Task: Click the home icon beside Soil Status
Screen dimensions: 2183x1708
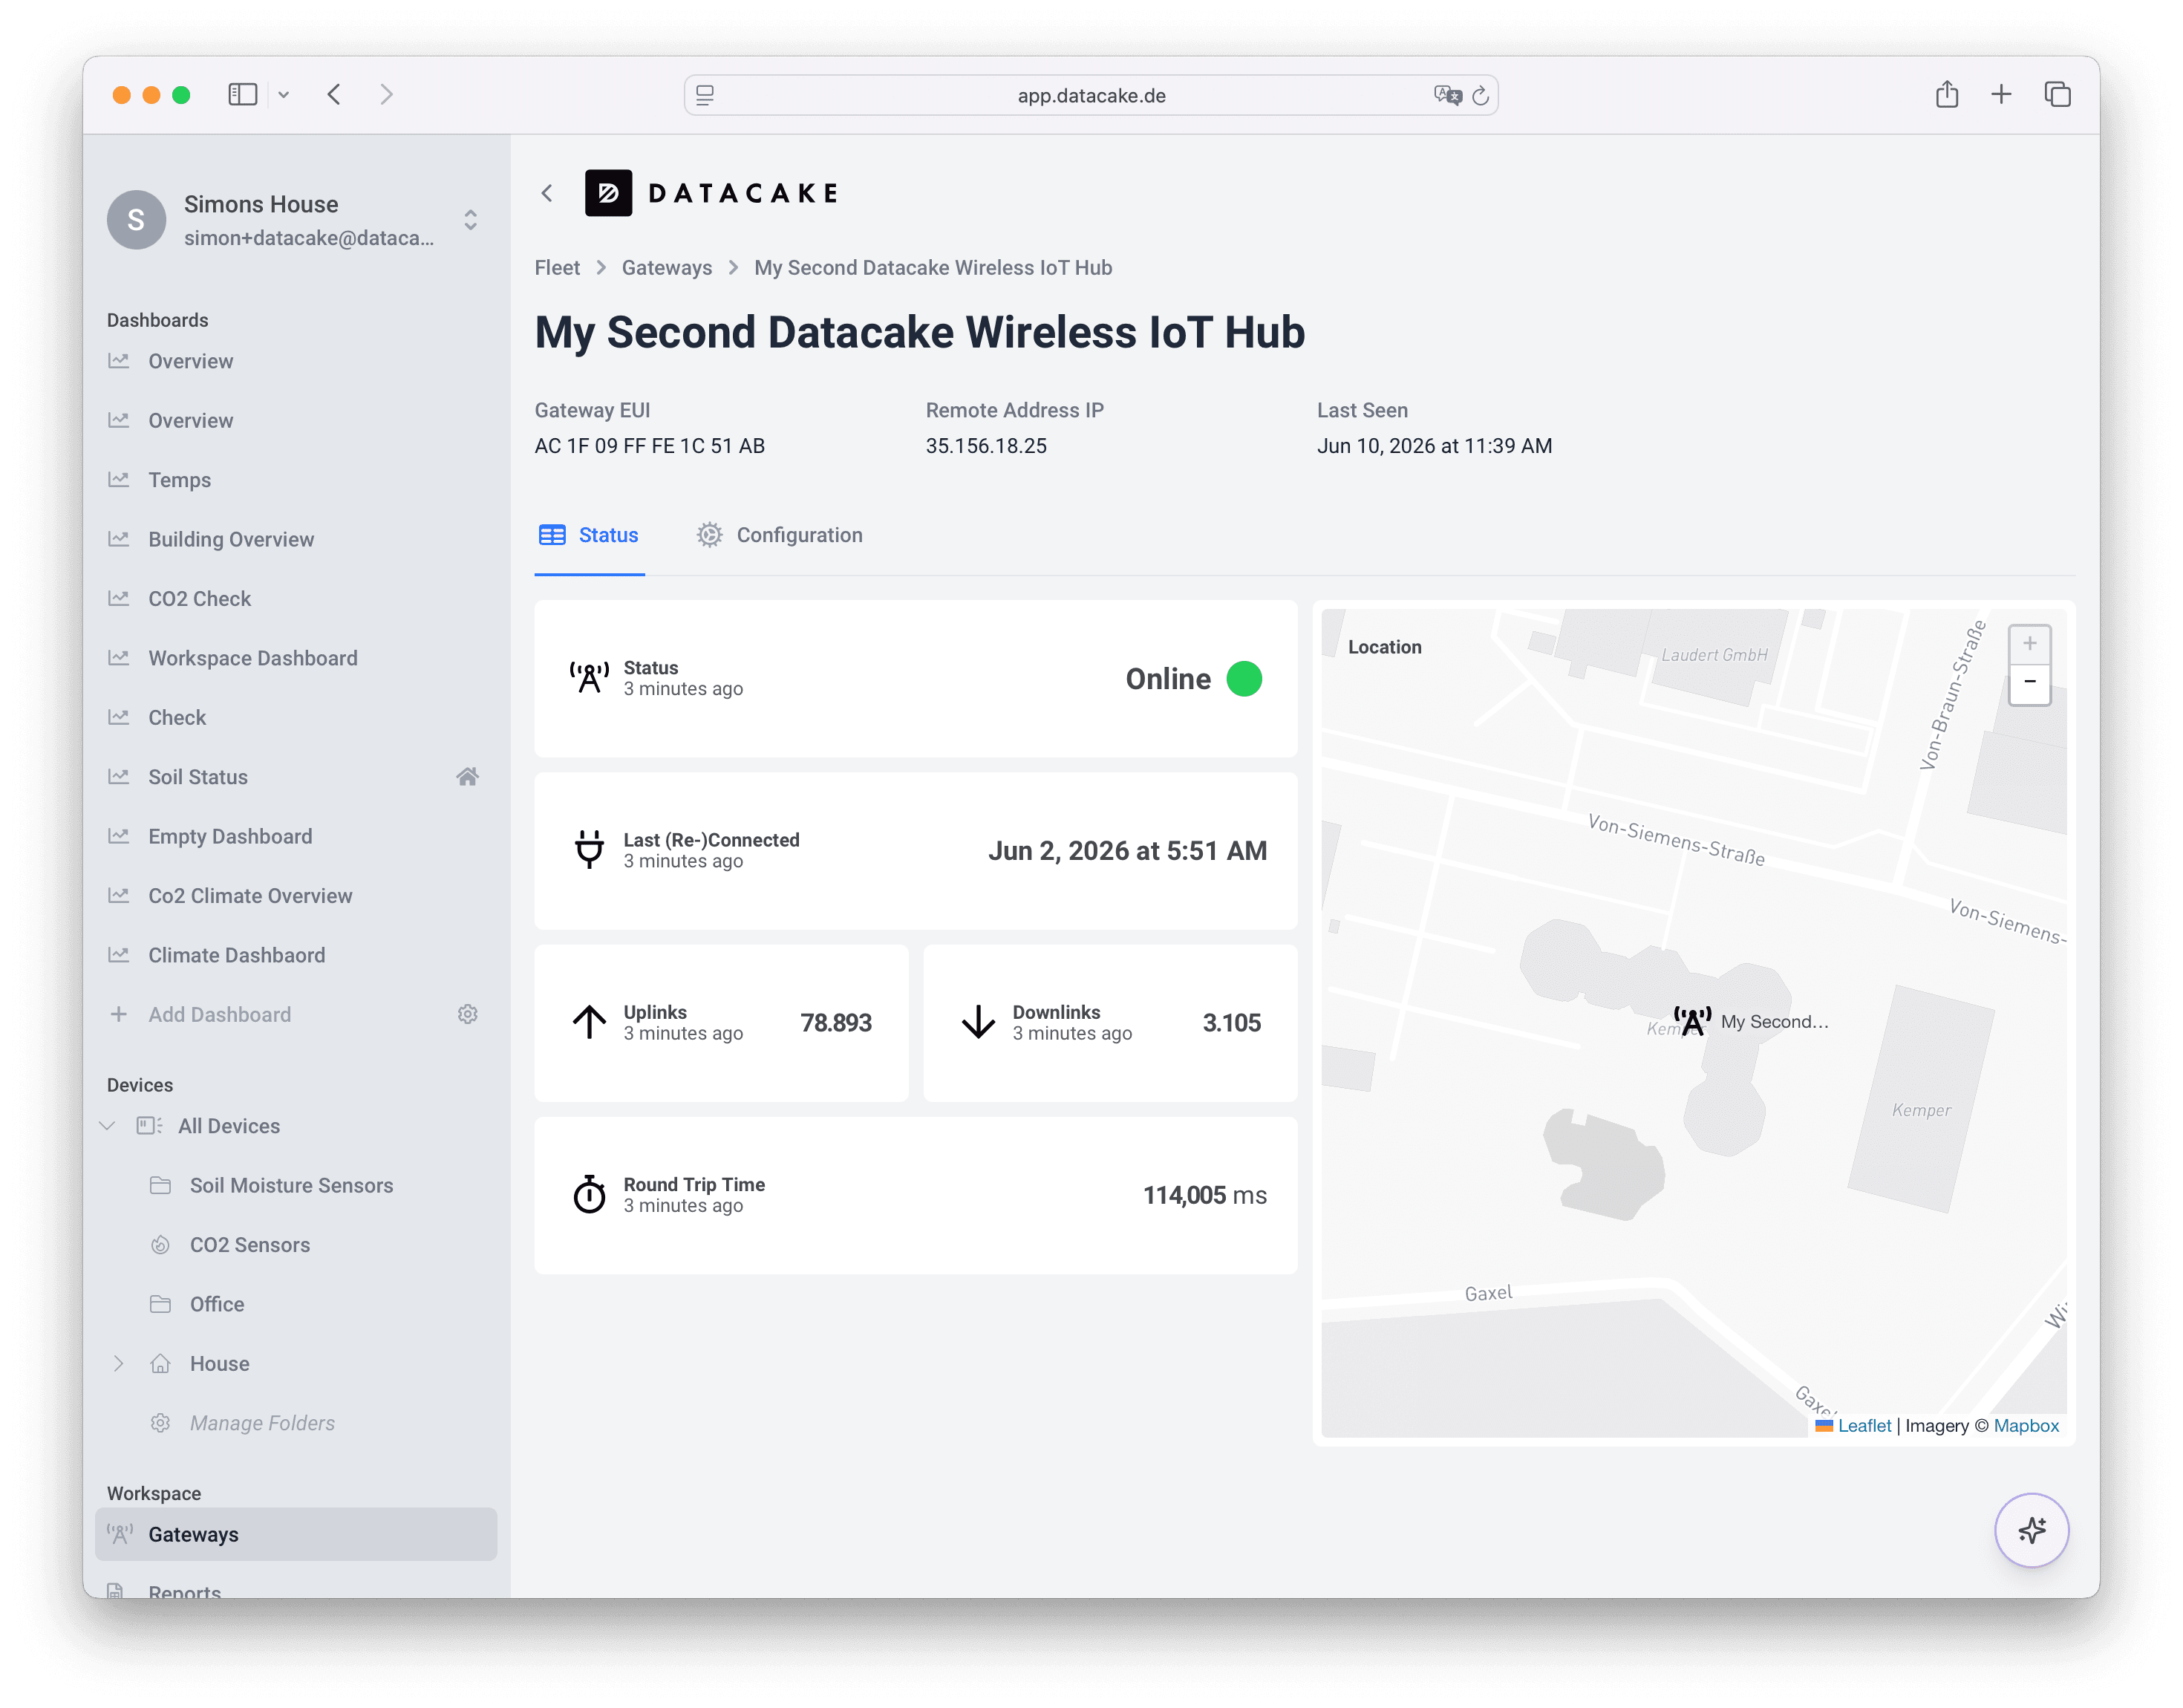Action: point(467,776)
